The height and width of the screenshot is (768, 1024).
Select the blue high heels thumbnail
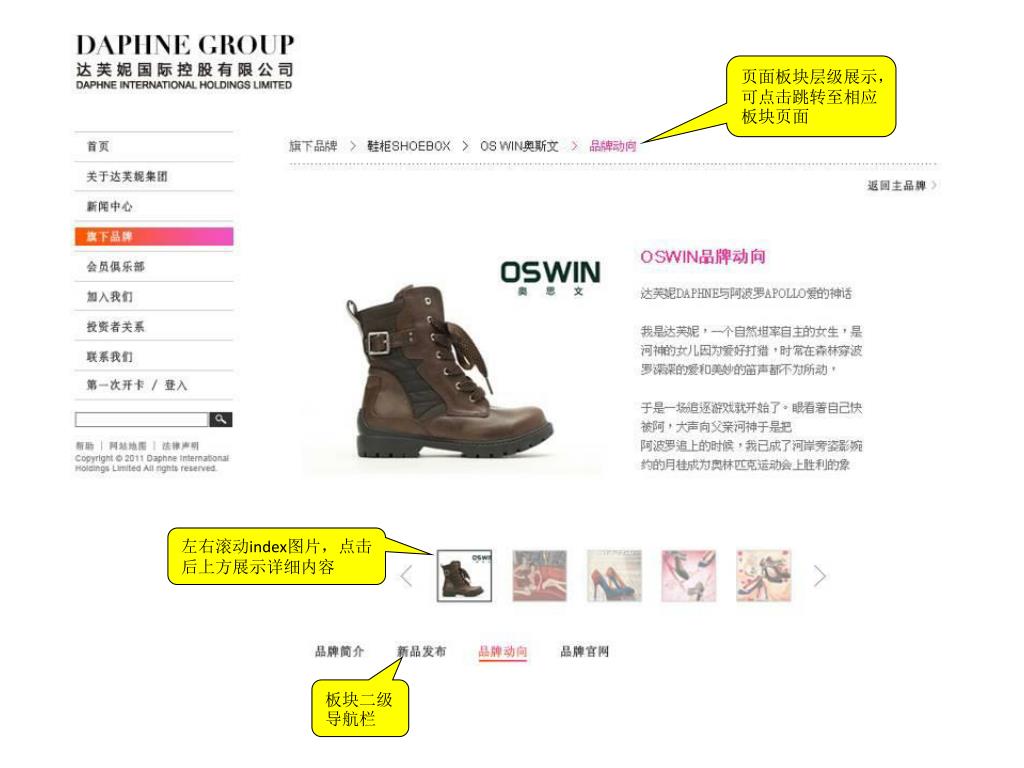[614, 575]
